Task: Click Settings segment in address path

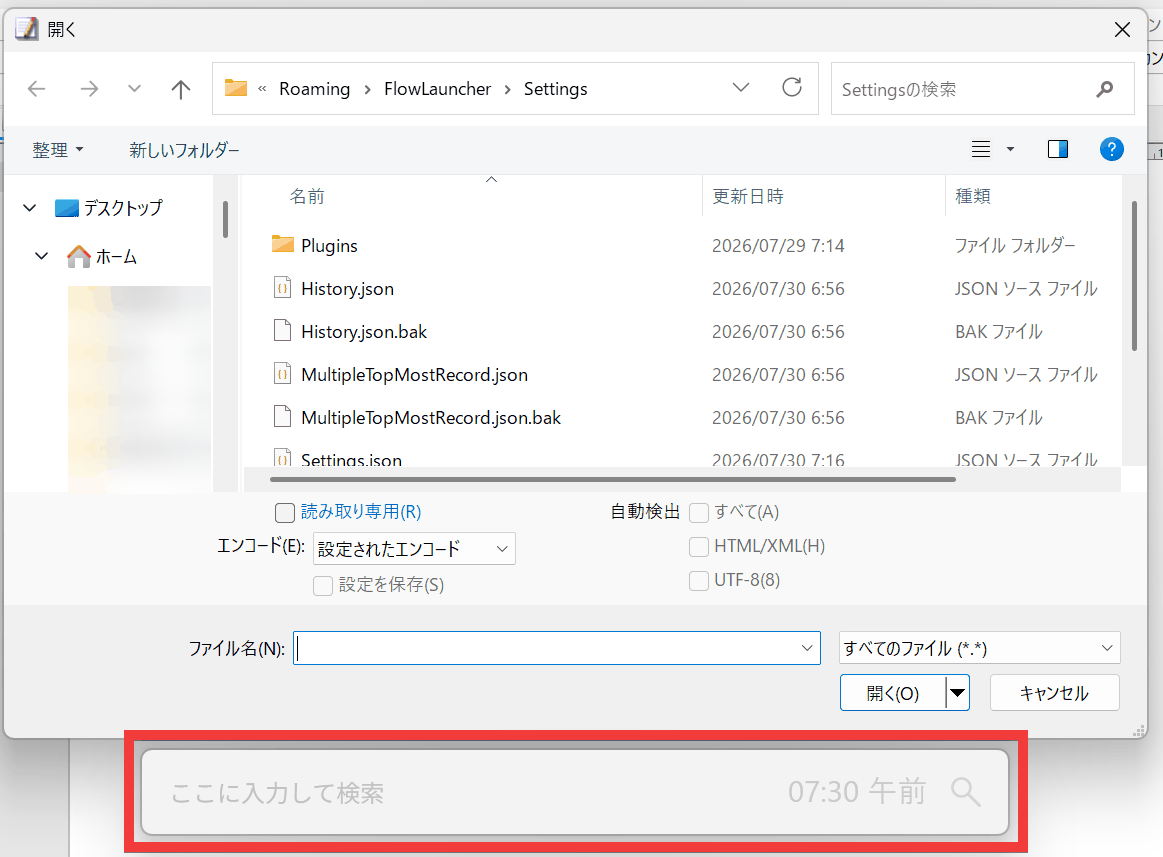Action: [x=556, y=89]
